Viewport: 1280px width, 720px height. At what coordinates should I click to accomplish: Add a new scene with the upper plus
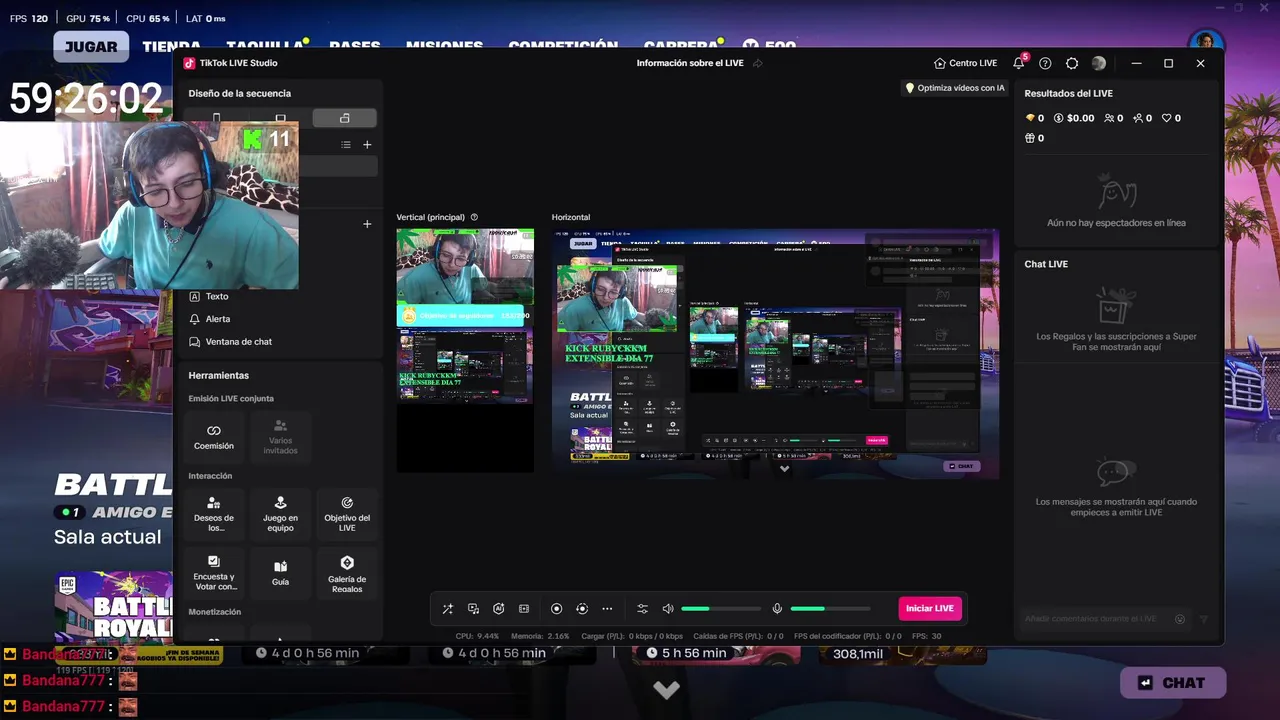(x=367, y=145)
